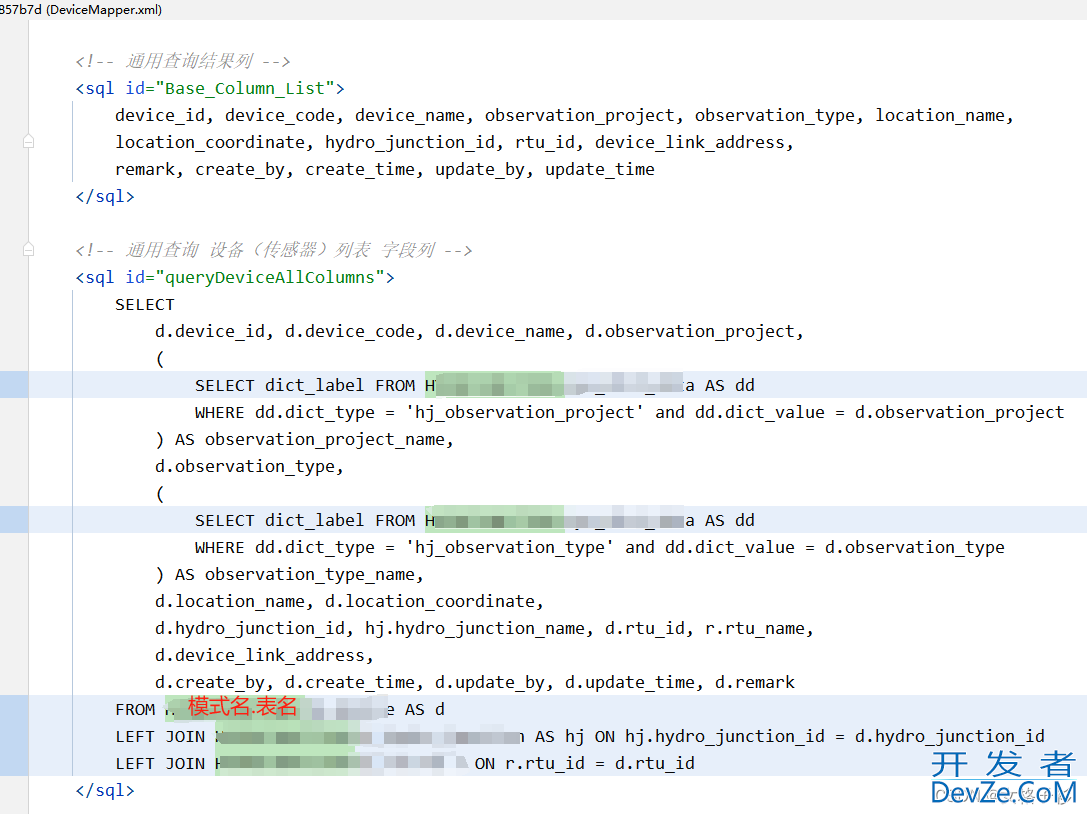The height and width of the screenshot is (814, 1087).
Task: Click update_time at end of remark line
Action: point(600,169)
